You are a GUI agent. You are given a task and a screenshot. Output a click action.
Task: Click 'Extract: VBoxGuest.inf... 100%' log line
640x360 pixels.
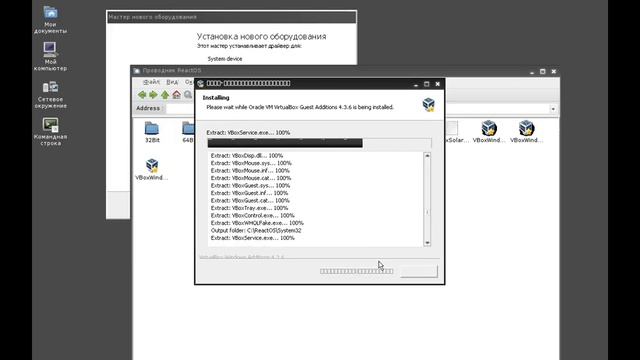click(x=249, y=193)
